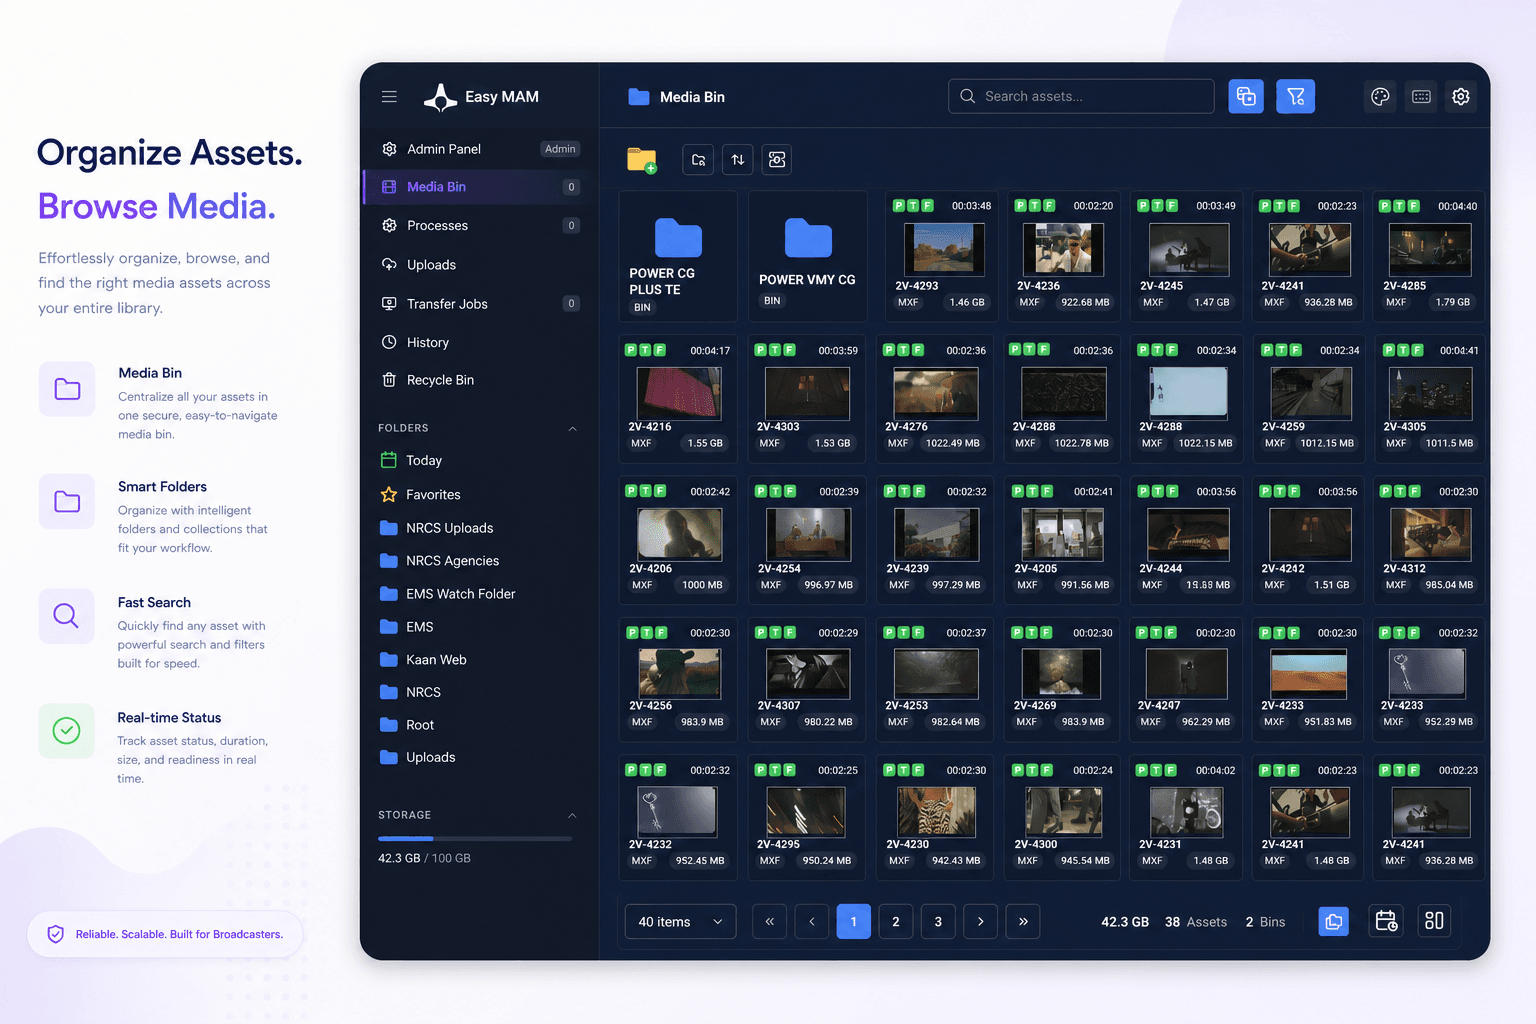
Task: Click the 2V-4285 asset name
Action: (x=1404, y=286)
